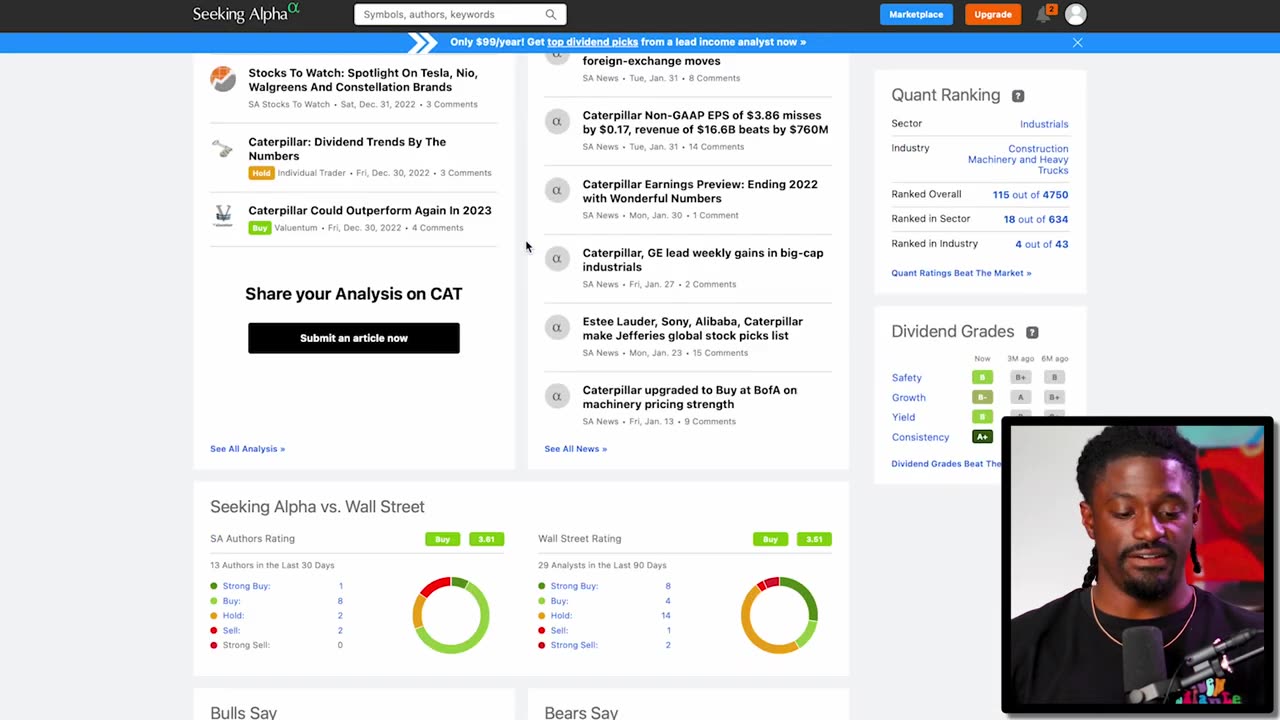Open the user profile avatar
The image size is (1280, 720).
(1076, 14)
